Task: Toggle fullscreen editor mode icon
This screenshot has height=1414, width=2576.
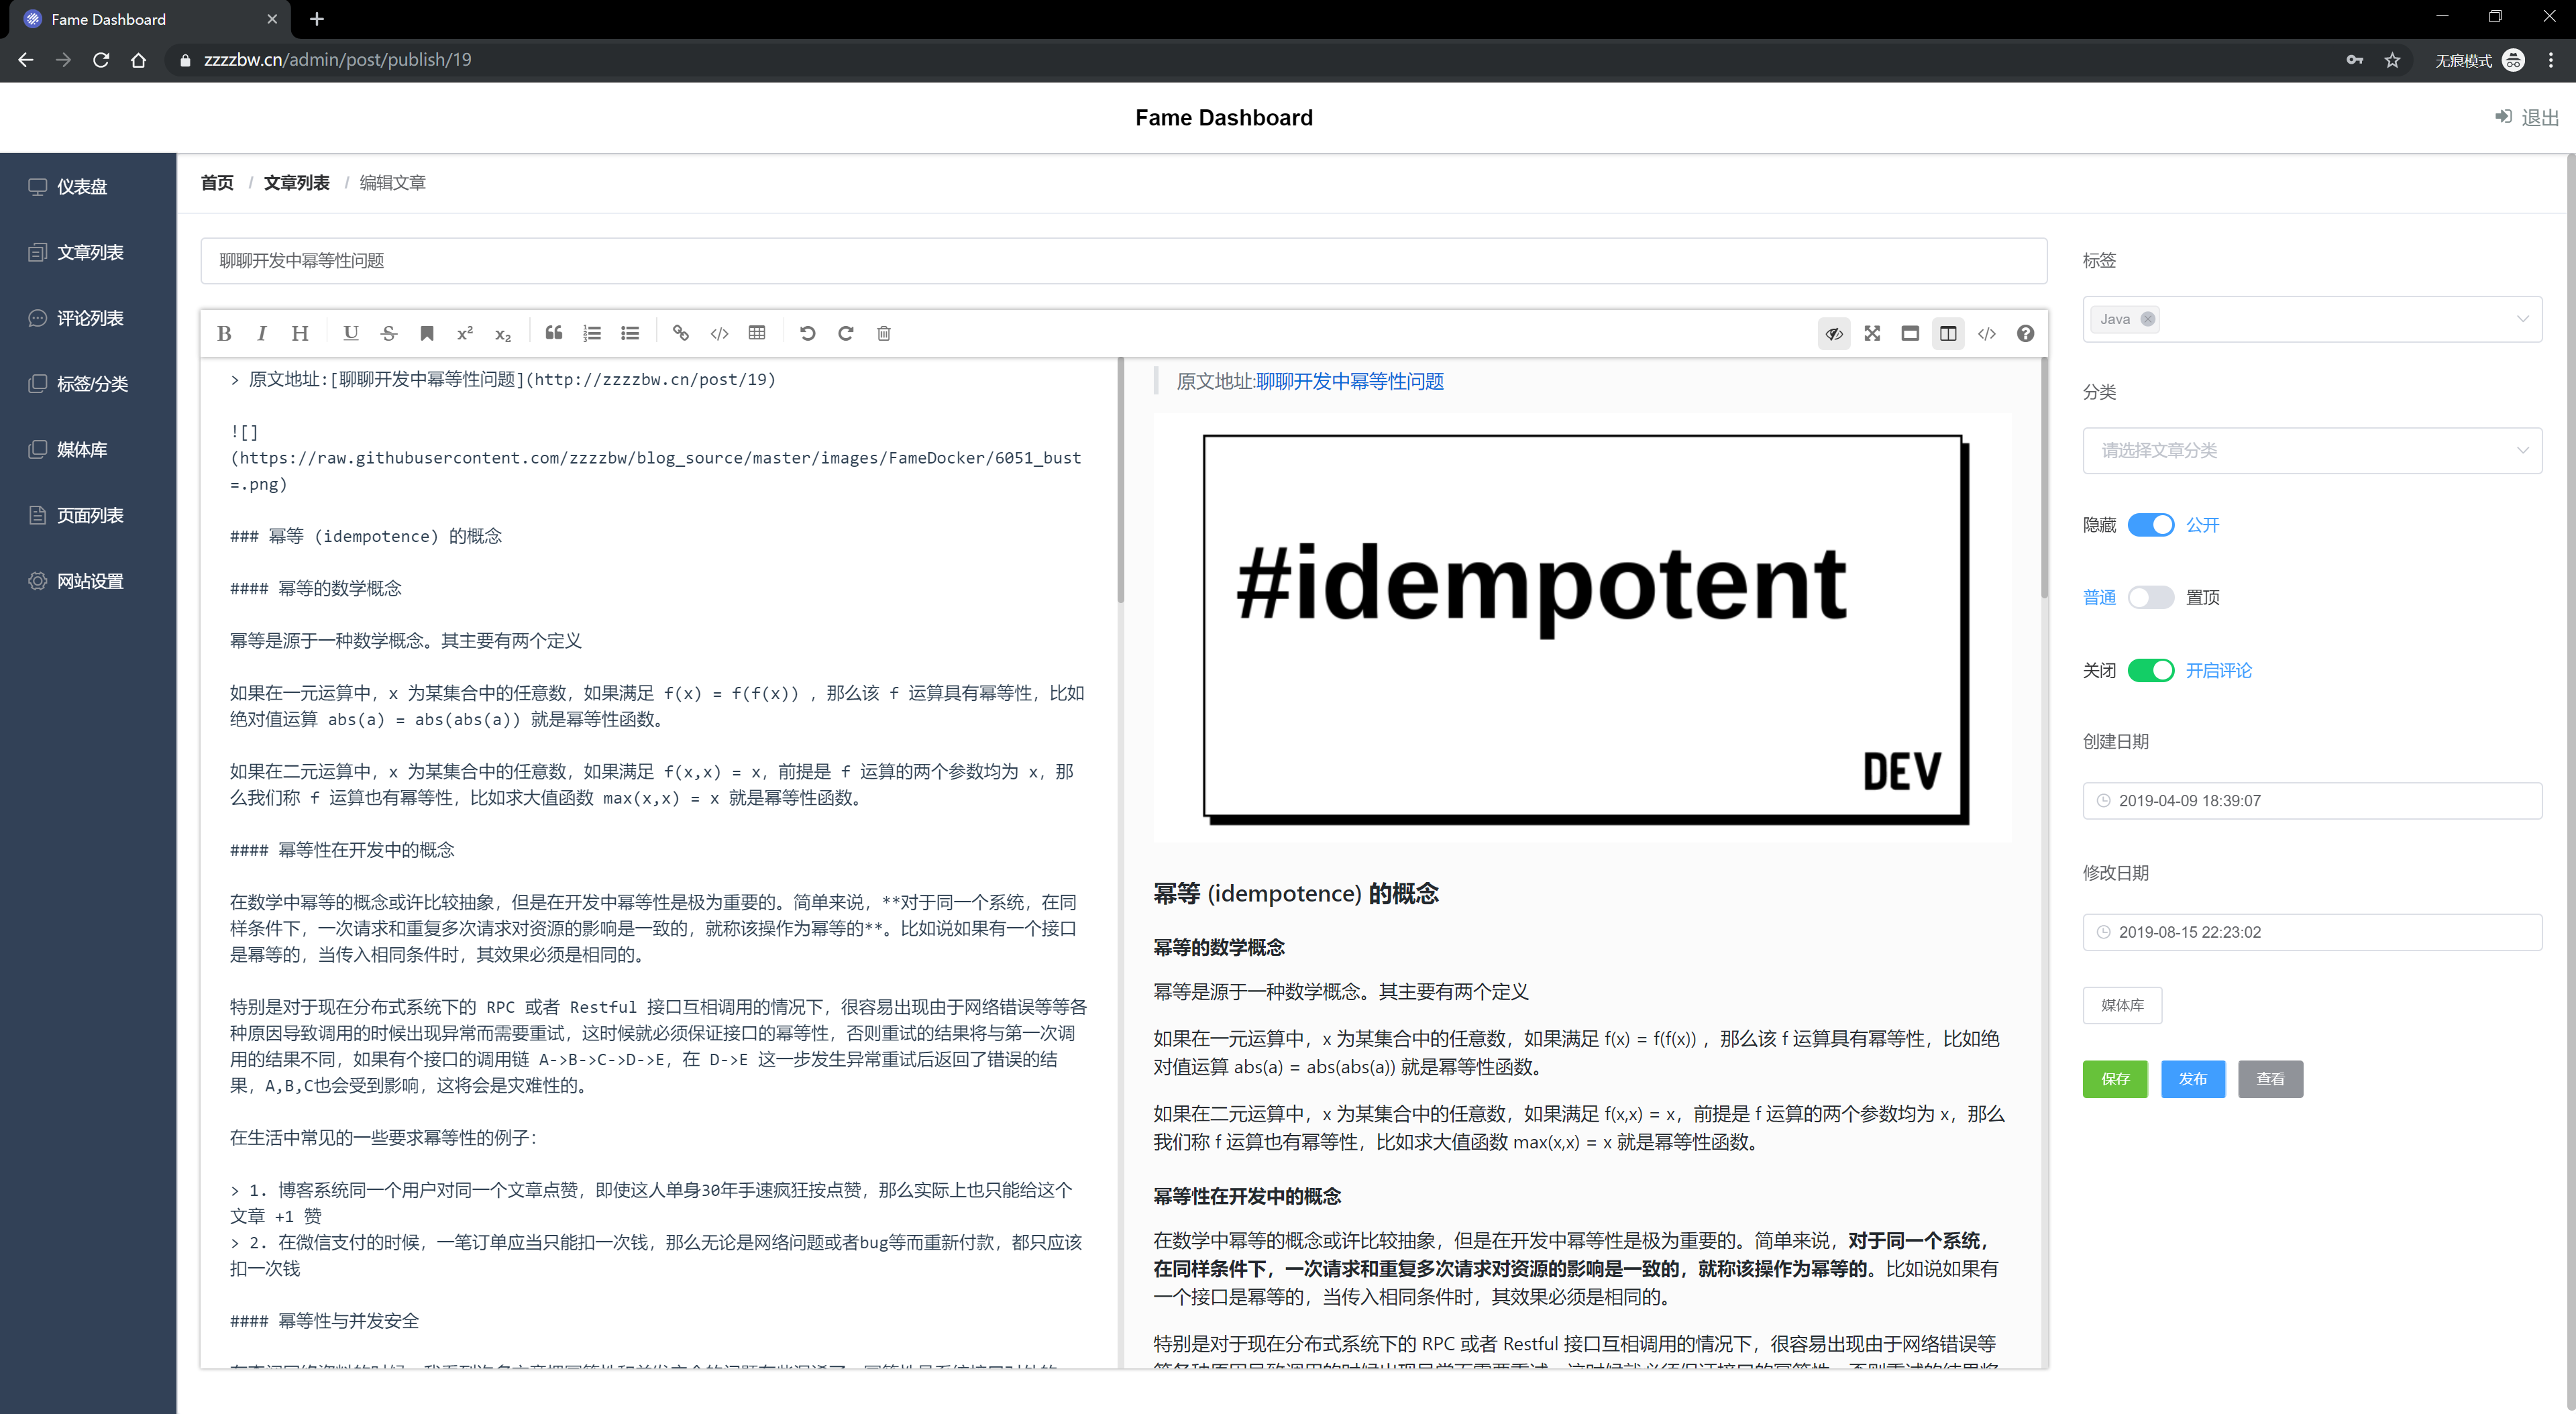Action: pyautogui.click(x=1872, y=333)
